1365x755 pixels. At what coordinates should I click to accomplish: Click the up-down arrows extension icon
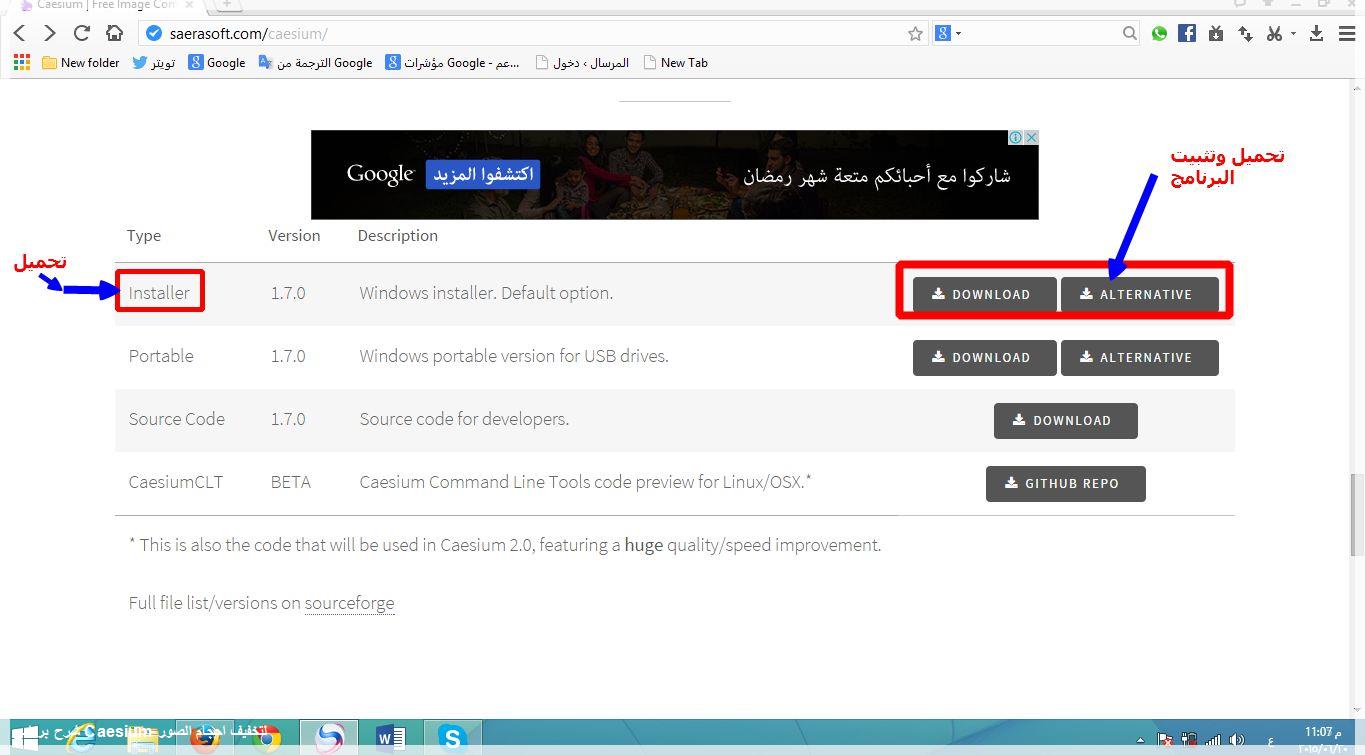tap(1245, 33)
